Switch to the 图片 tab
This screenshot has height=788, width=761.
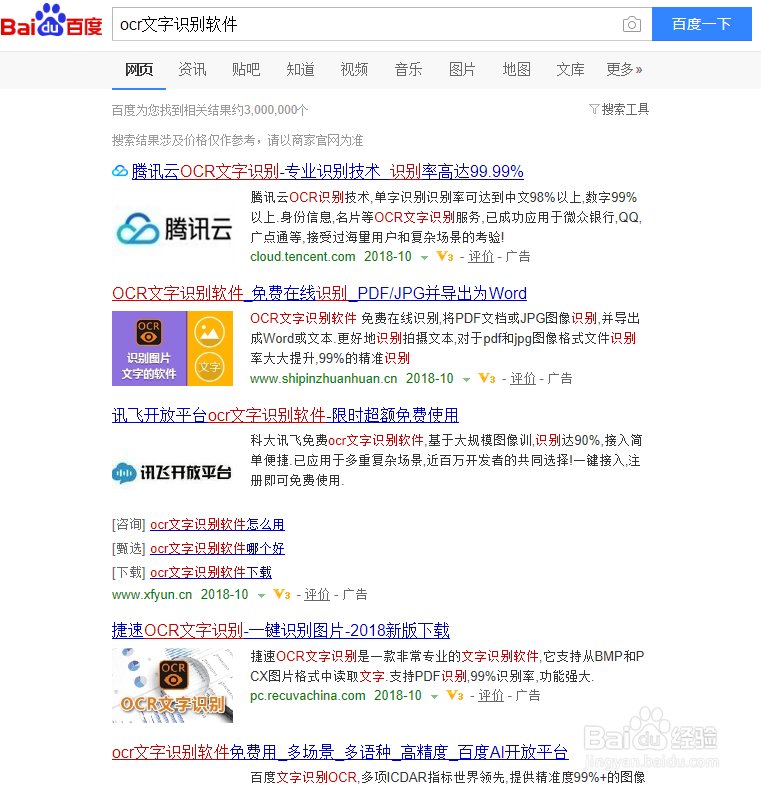click(462, 69)
